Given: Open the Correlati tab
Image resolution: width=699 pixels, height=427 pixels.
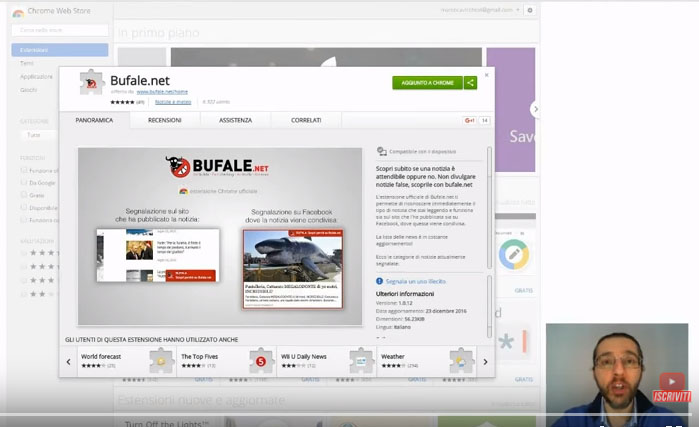Looking at the screenshot, I should (306, 120).
